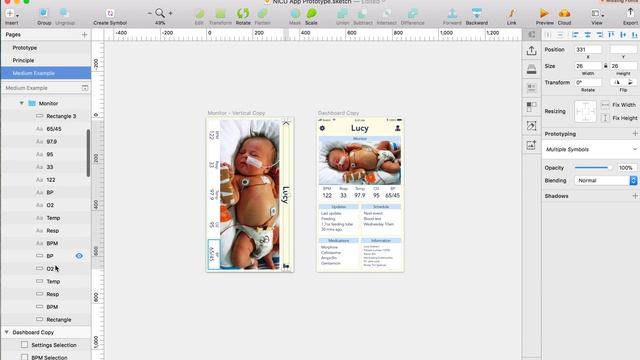Select the Rotate tool
Screen dimensions: 640x360
click(x=243, y=13)
